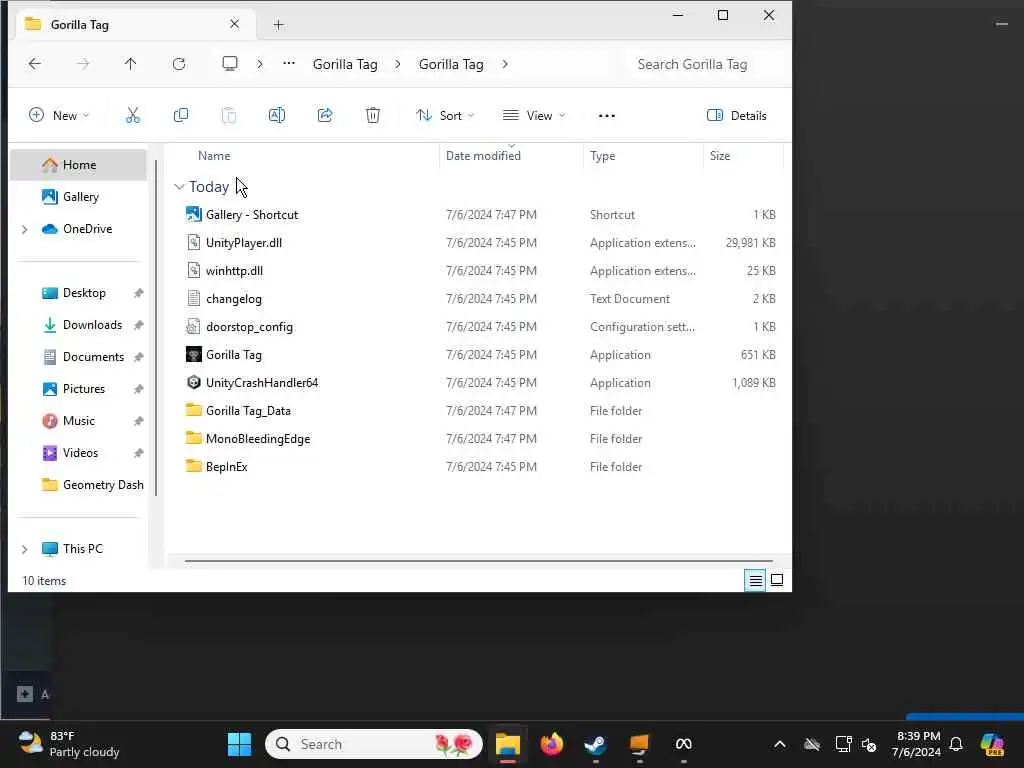
Task: Open the Copilot icon in taskbar corner
Action: (992, 744)
